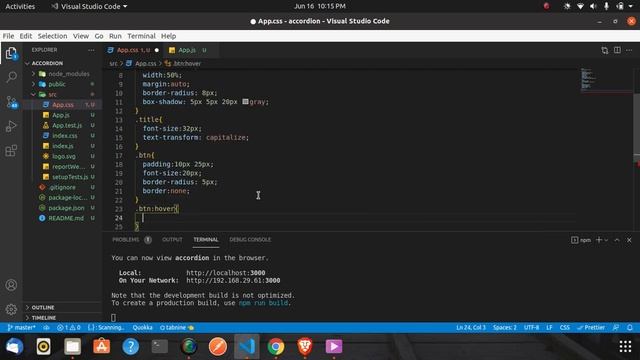The width and height of the screenshot is (640, 360).
Task: Open the Visual Studio Code app menu dropdown
Action: [89, 6]
